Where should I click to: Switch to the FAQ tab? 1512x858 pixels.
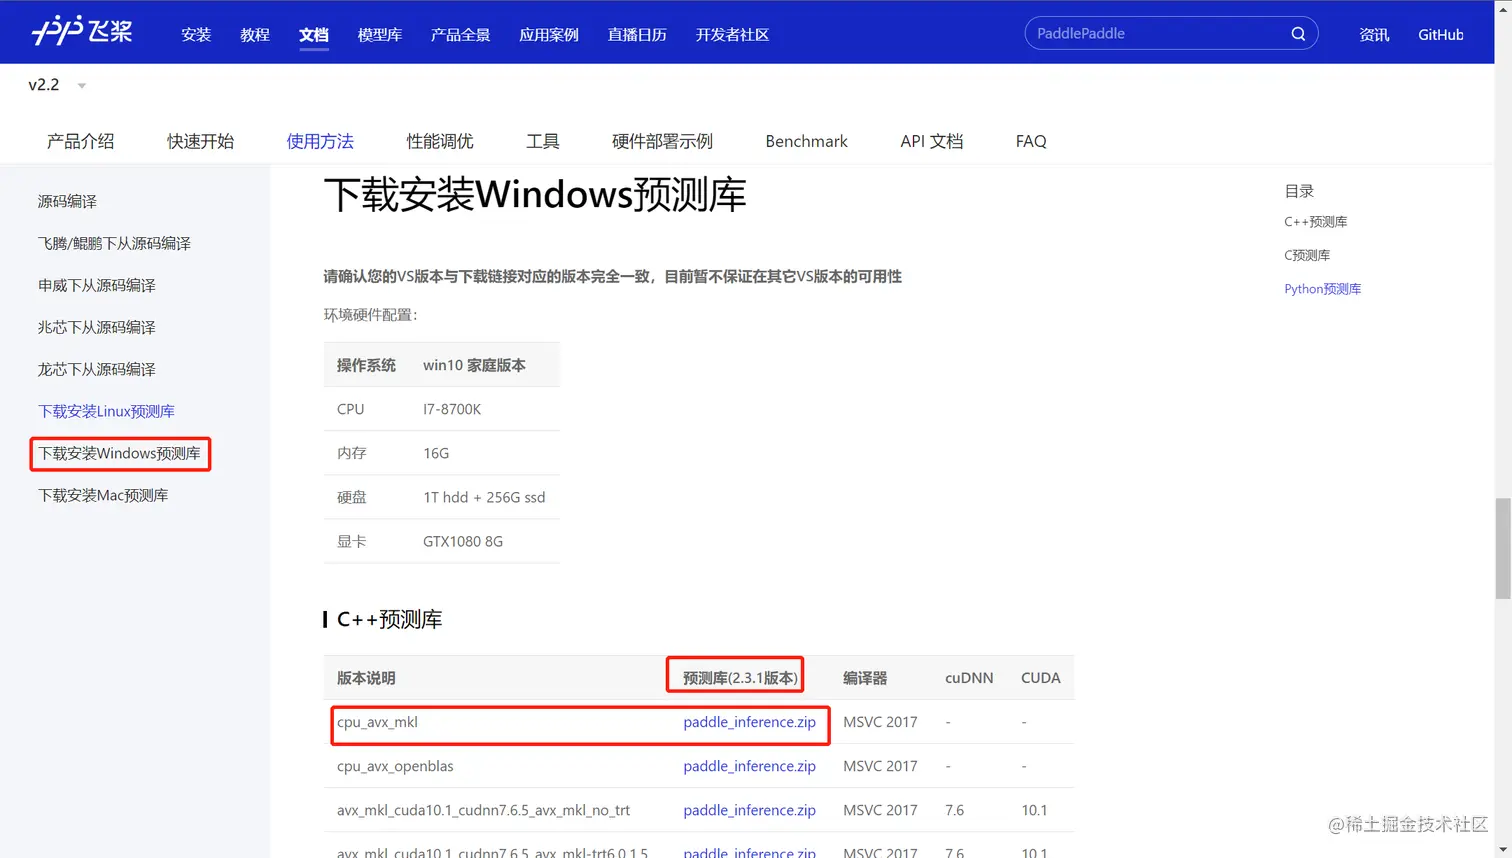1031,141
